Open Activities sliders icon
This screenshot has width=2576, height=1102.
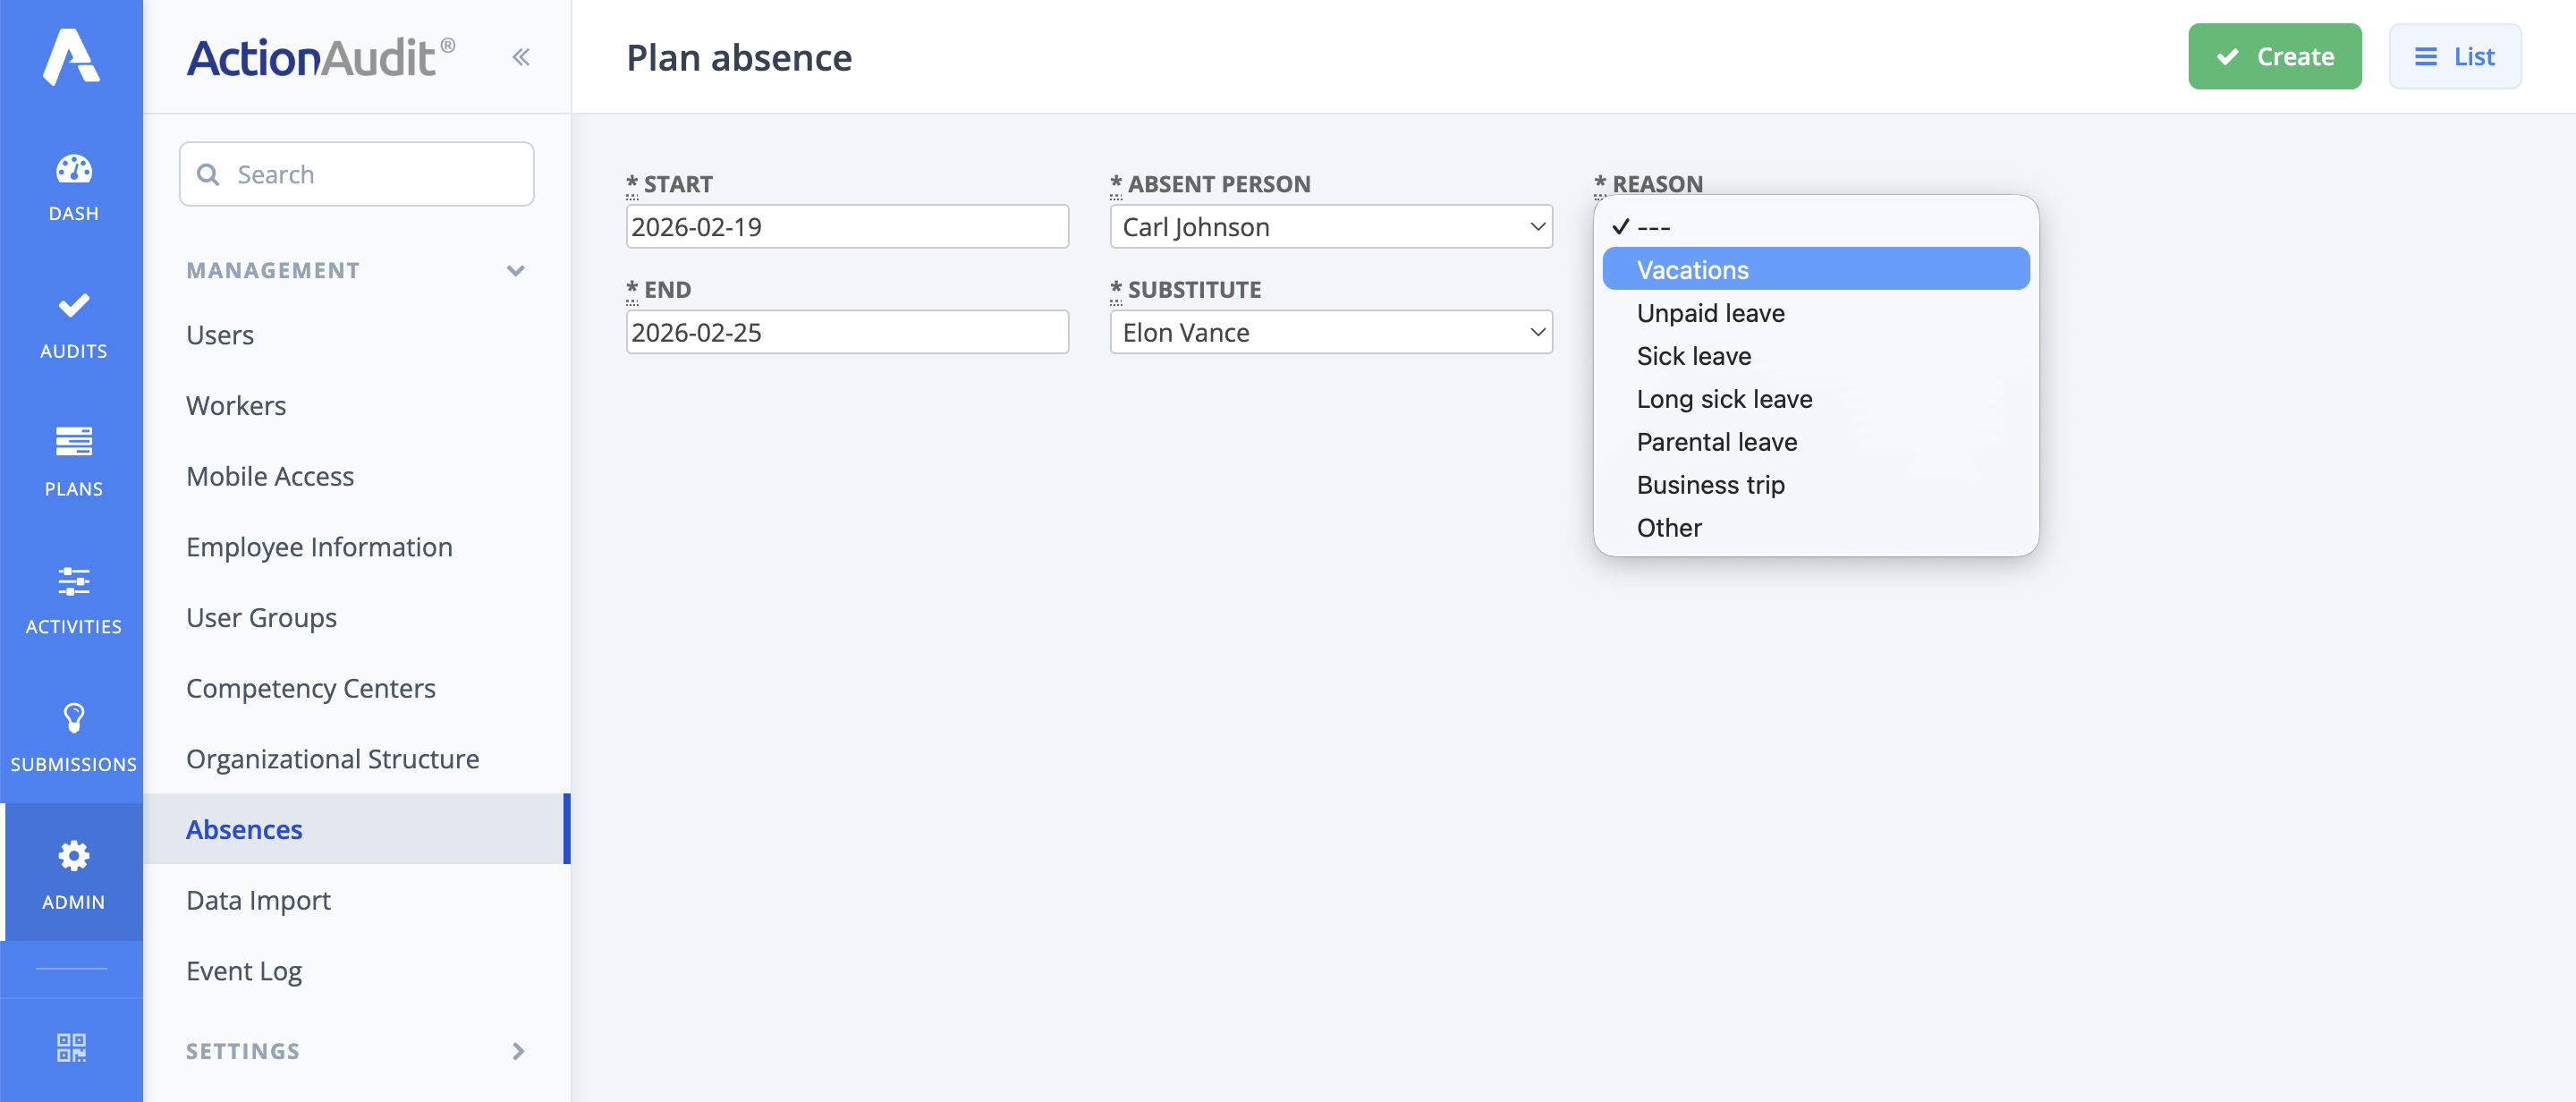click(73, 581)
